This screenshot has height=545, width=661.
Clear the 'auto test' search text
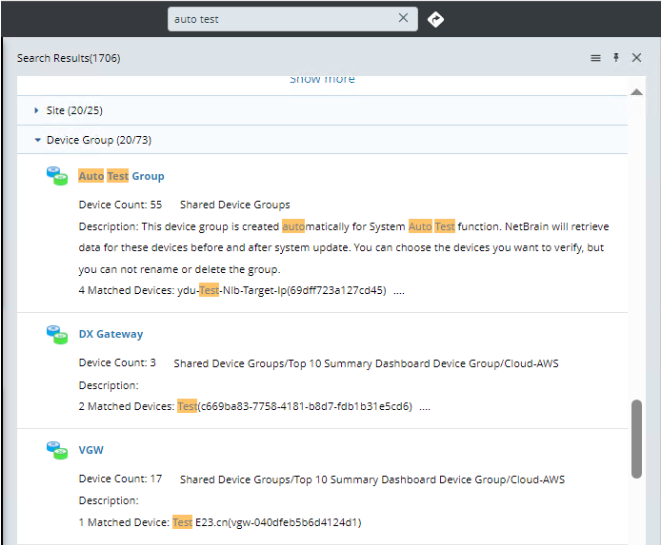(403, 18)
